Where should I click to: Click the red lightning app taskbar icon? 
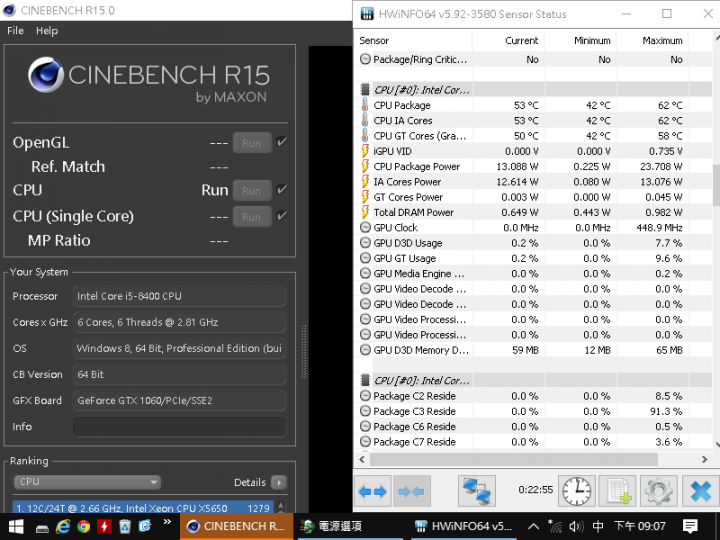(x=104, y=526)
